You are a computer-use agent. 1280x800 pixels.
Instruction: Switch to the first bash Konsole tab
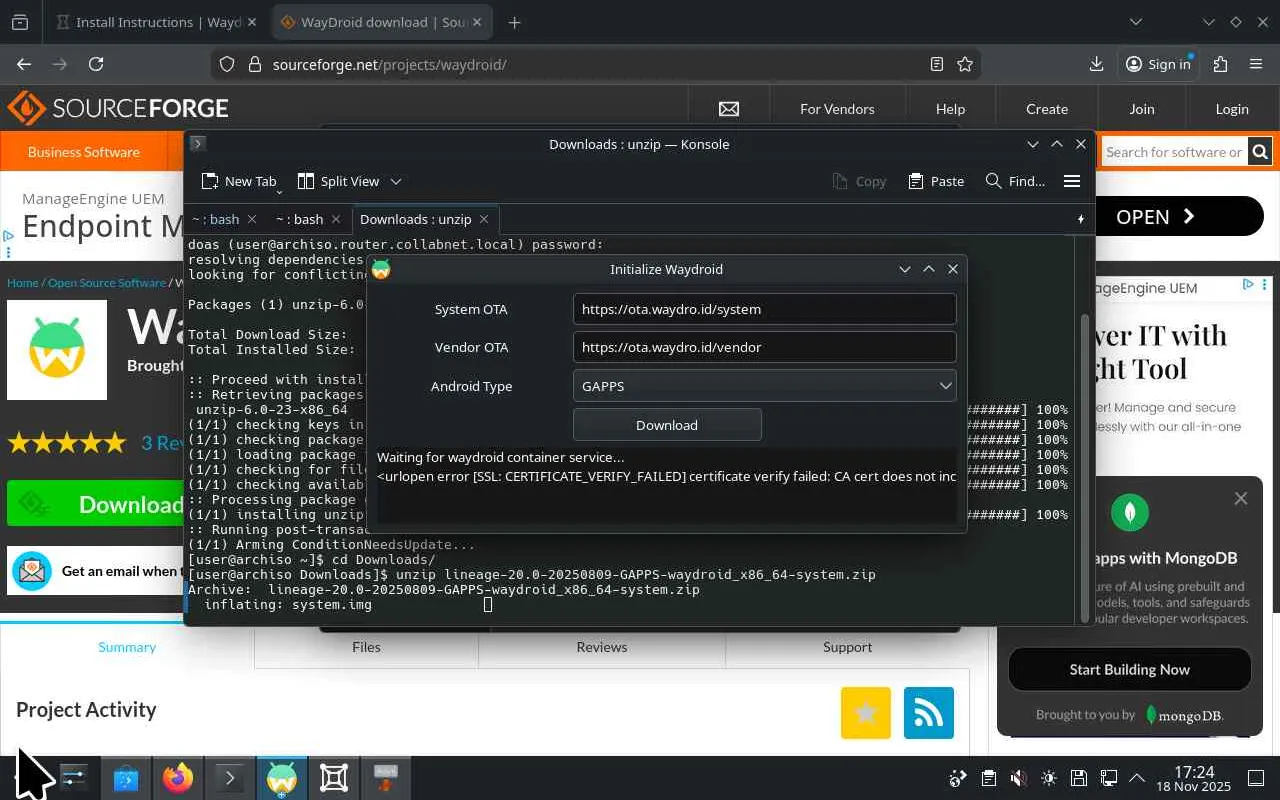pyautogui.click(x=216, y=219)
